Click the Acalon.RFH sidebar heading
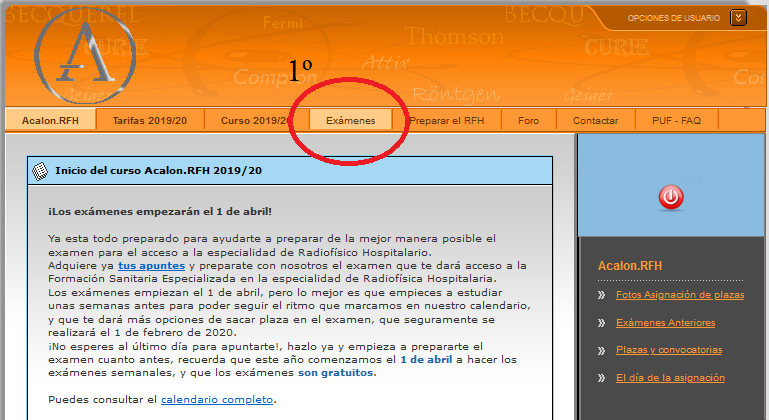This screenshot has width=769, height=420. [630, 266]
